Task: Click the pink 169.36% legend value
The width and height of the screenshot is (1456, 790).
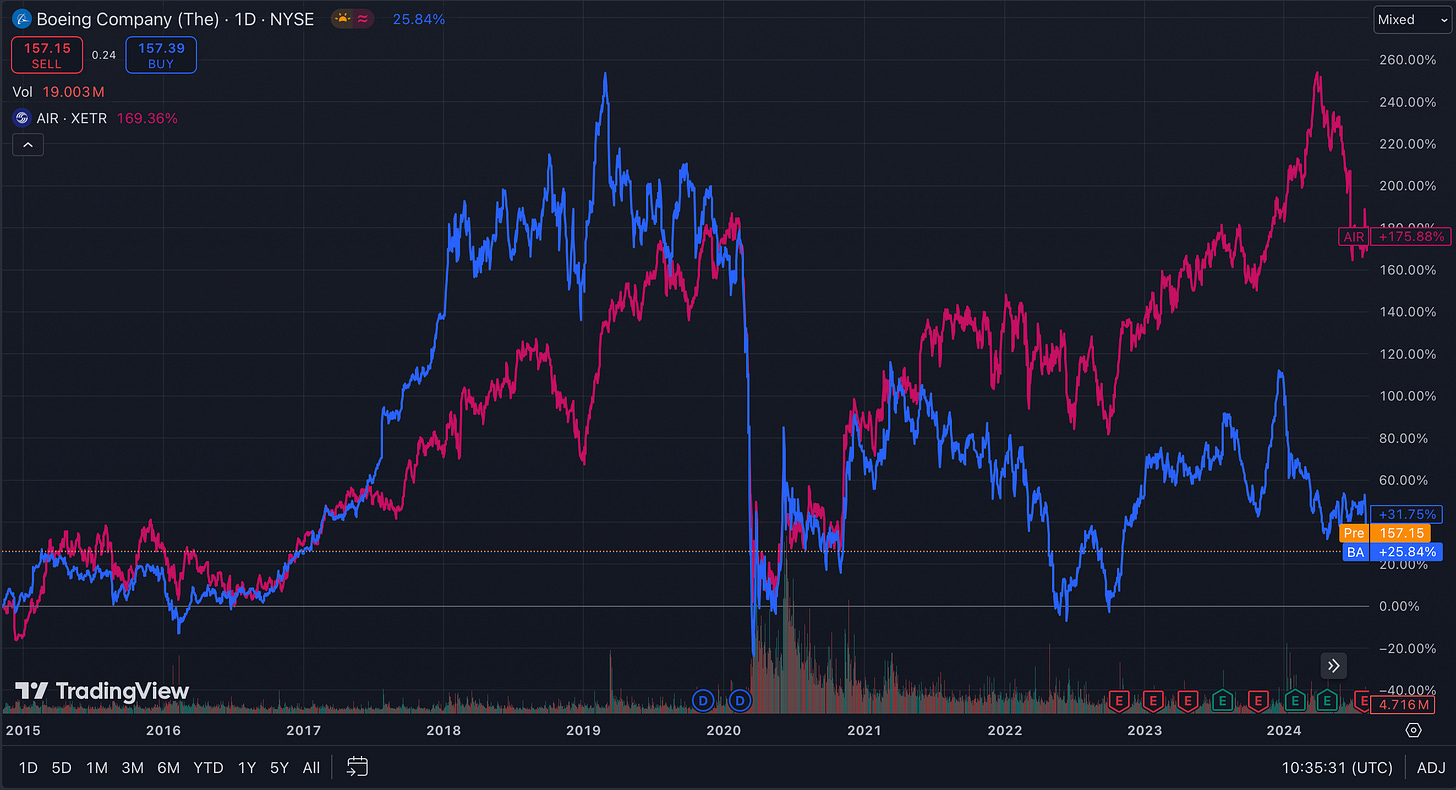Action: coord(147,118)
